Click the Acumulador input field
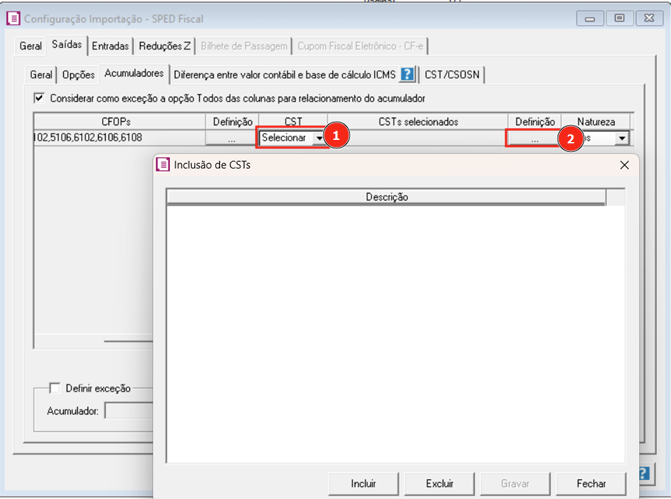Screen dimensions: 671x499 (x=128, y=409)
